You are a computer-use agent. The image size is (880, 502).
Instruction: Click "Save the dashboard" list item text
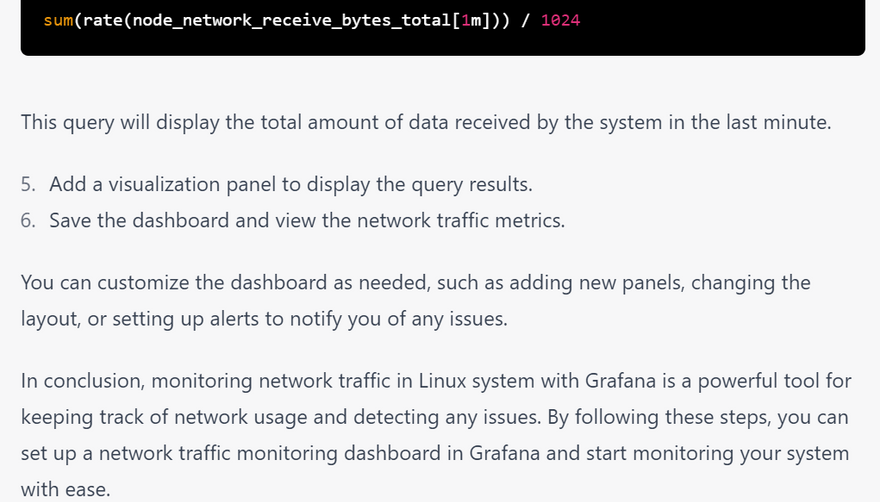(x=130, y=220)
